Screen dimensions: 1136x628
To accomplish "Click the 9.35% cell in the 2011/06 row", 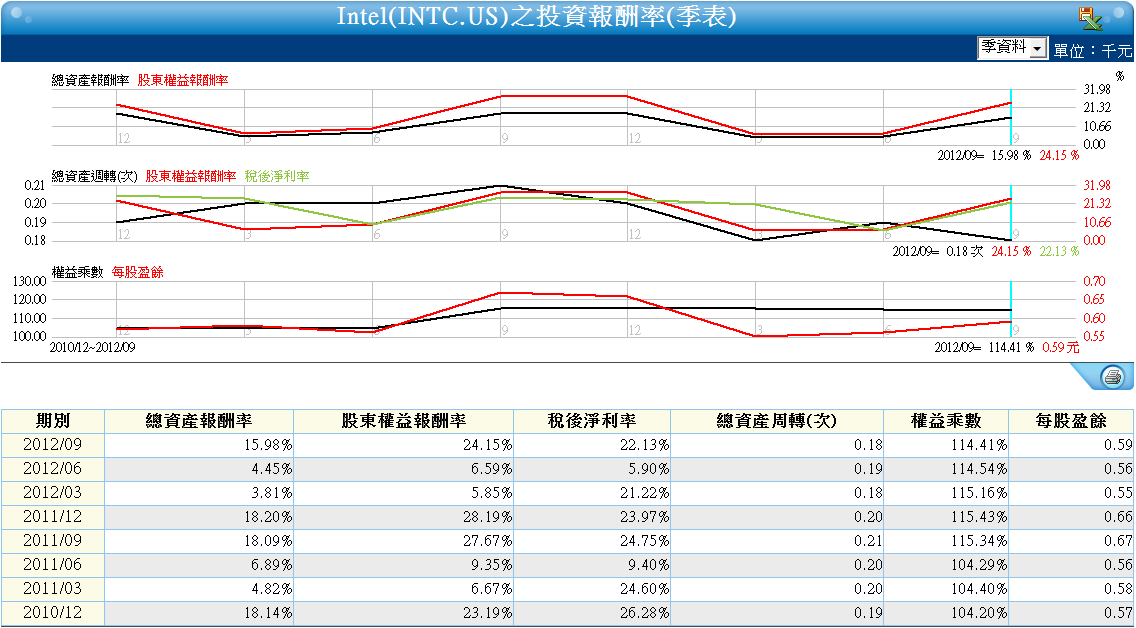I will point(404,565).
